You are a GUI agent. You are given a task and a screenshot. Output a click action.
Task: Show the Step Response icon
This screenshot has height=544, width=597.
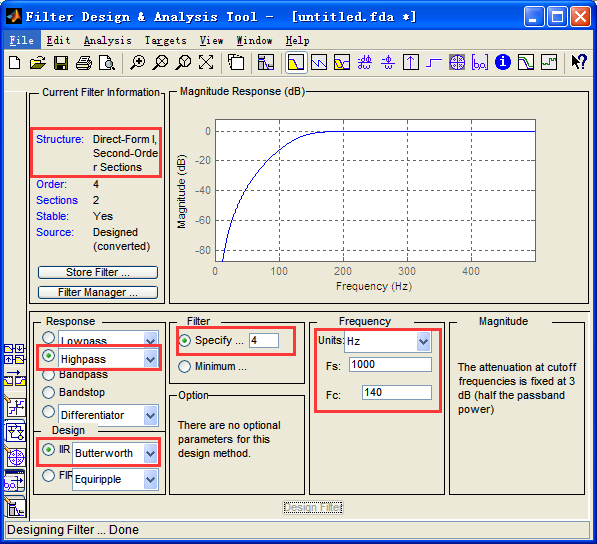click(x=434, y=62)
